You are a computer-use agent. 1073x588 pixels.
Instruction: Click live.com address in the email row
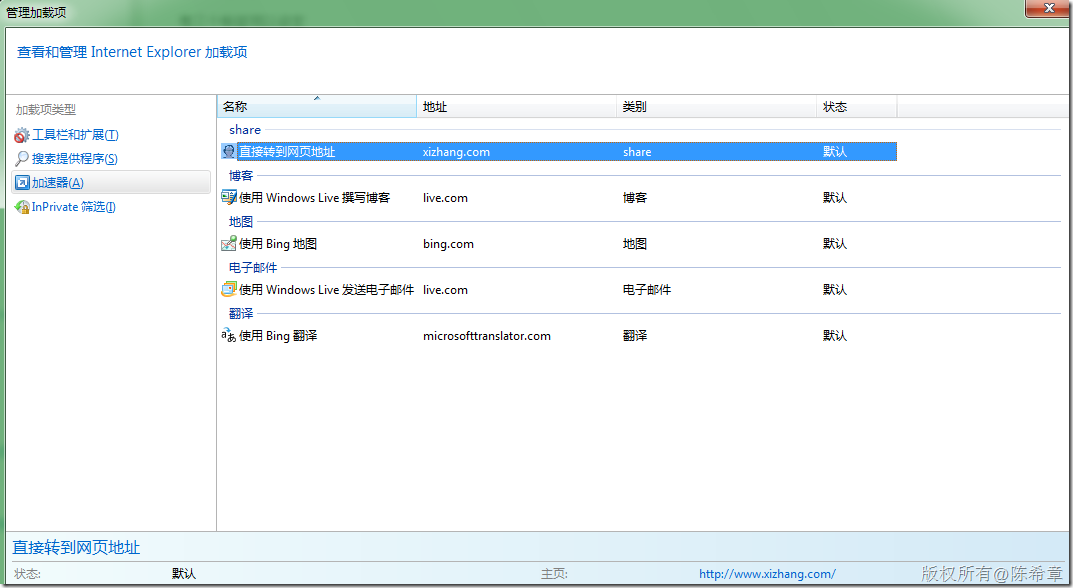[445, 290]
